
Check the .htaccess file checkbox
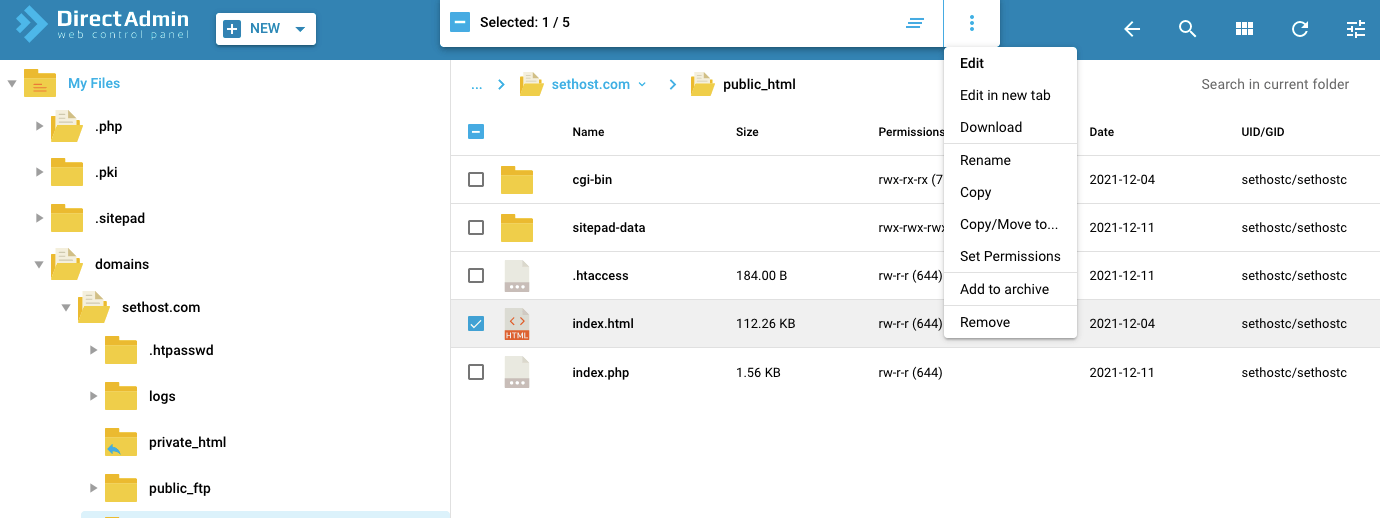tap(476, 276)
